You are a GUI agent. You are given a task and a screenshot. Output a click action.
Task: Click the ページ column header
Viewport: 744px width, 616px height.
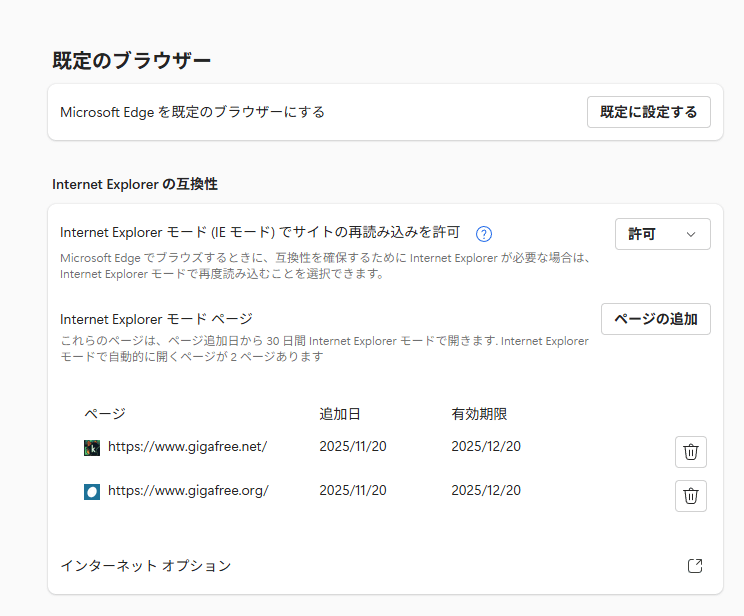click(x=104, y=414)
